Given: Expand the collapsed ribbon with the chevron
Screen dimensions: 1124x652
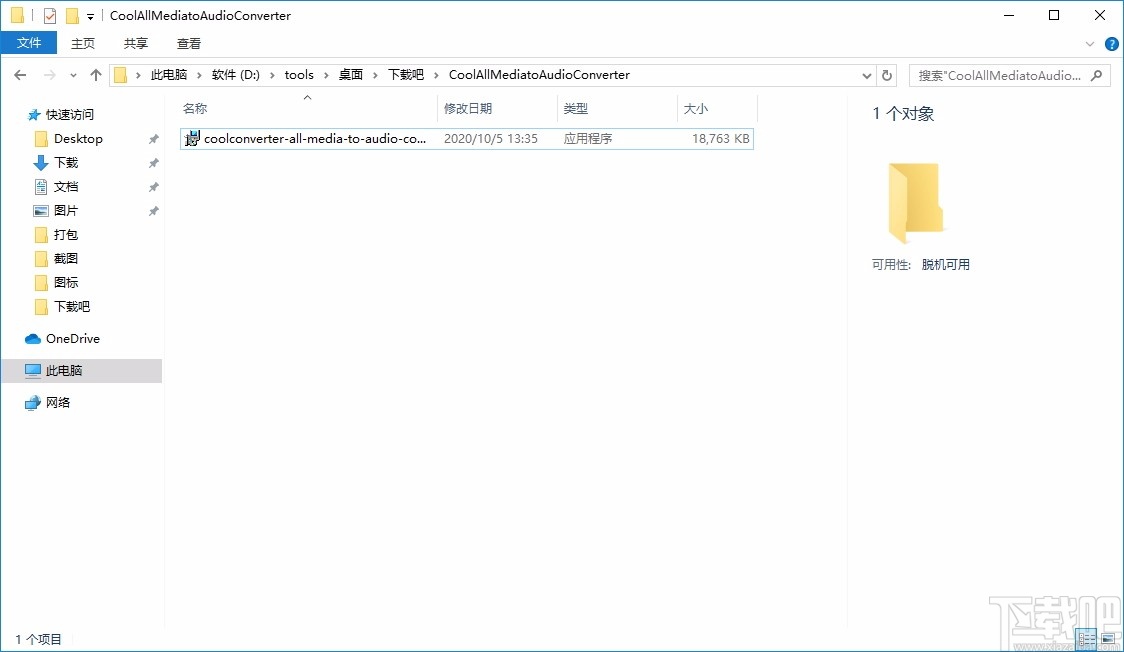Looking at the screenshot, I should point(1090,43).
